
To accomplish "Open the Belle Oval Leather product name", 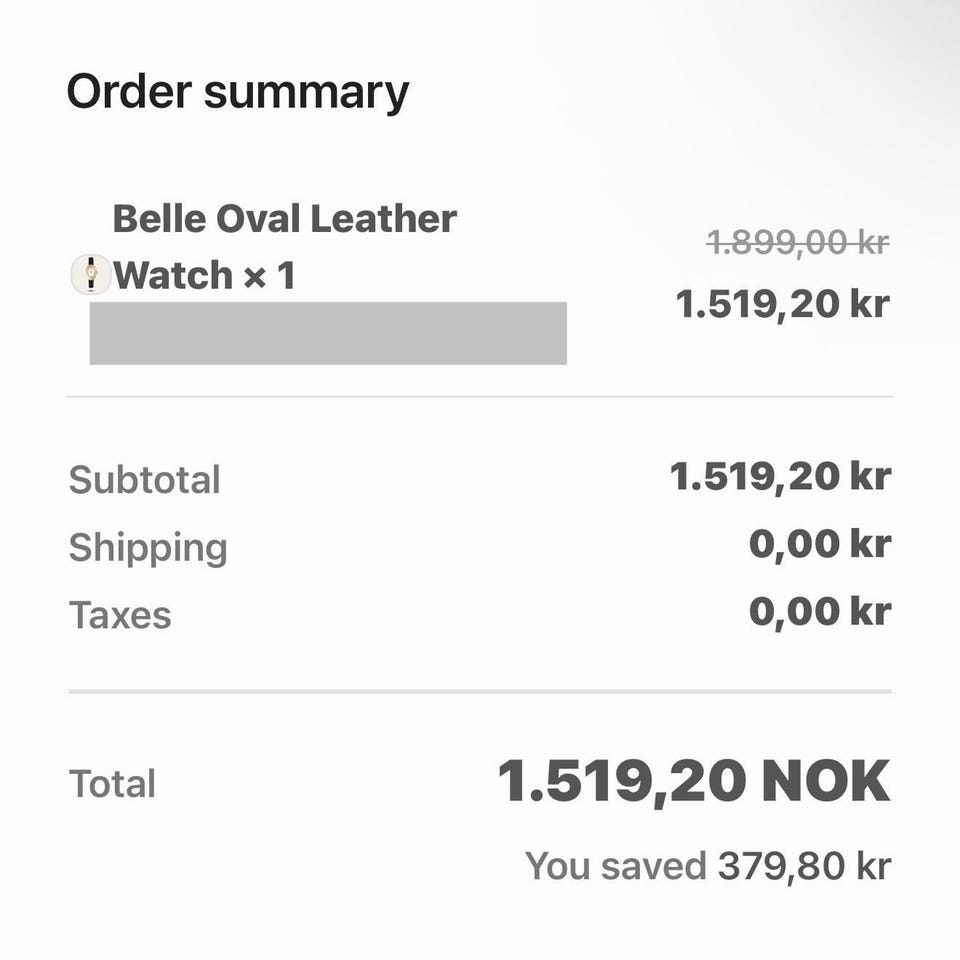I will (x=285, y=219).
